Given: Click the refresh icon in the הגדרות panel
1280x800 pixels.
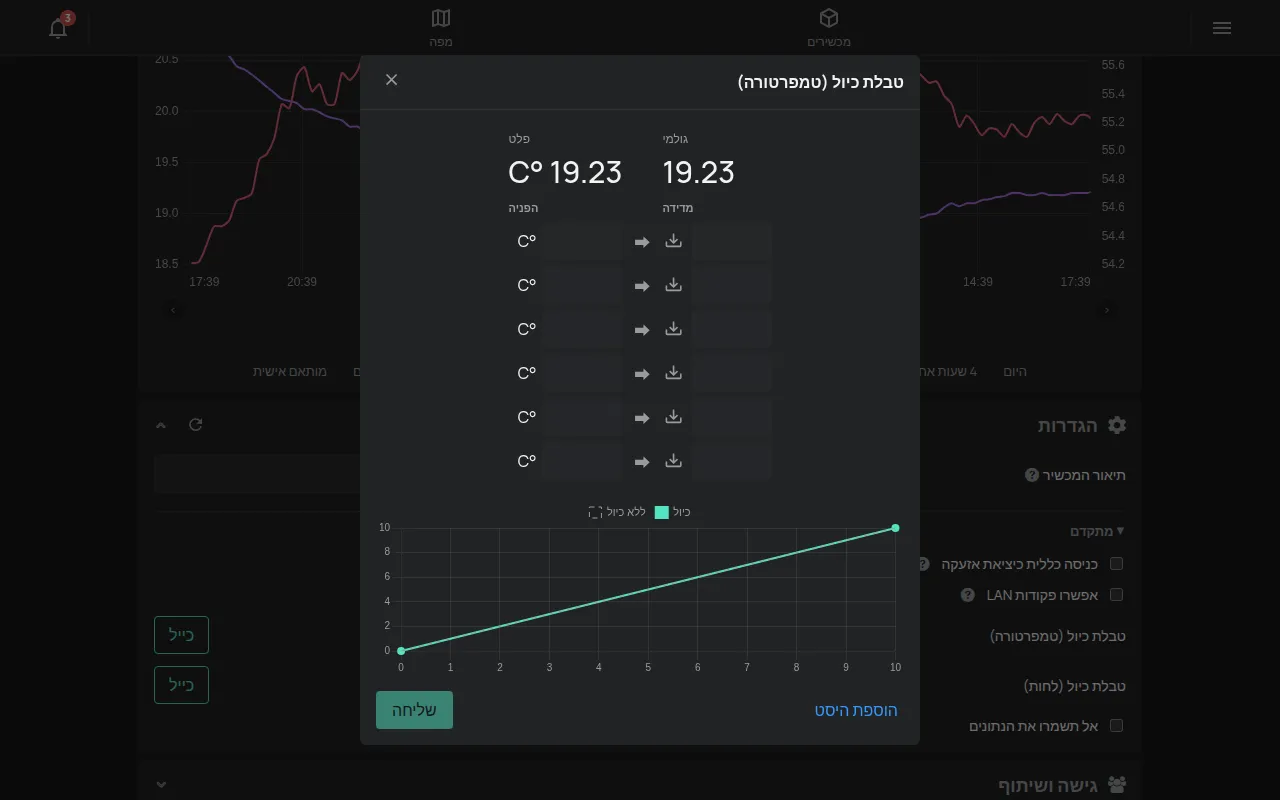Looking at the screenshot, I should pyautogui.click(x=196, y=425).
